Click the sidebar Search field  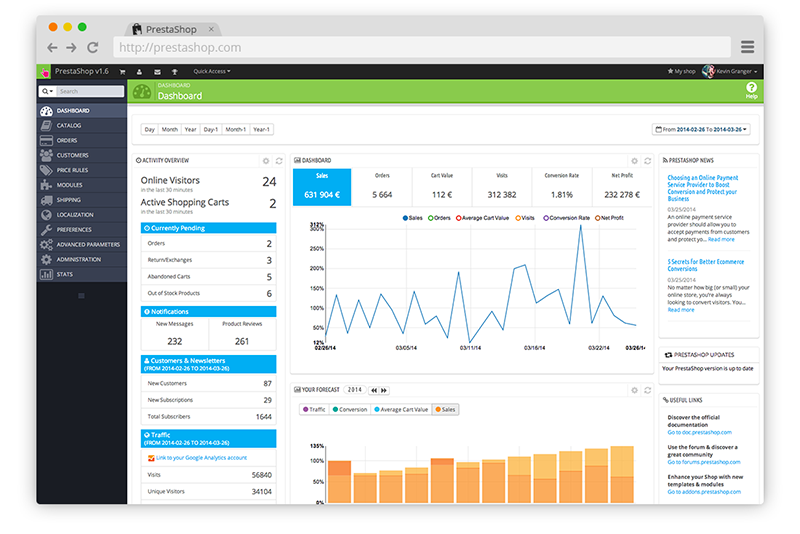(x=90, y=91)
